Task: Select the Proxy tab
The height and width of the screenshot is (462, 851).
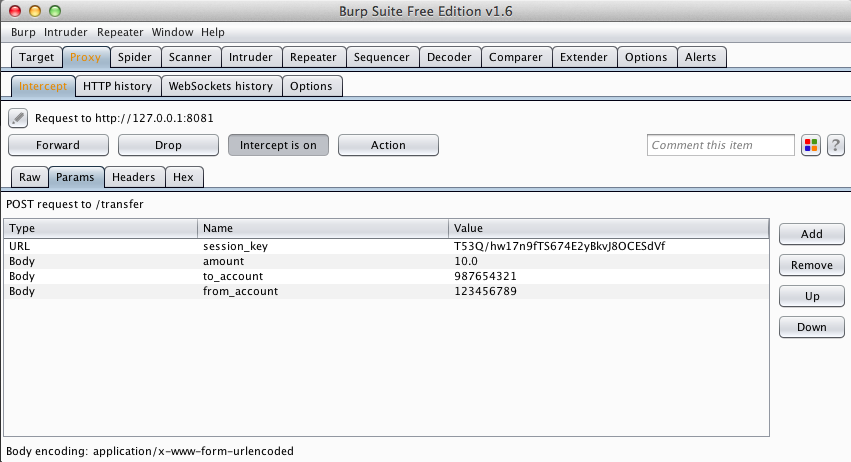Action: click(x=86, y=57)
